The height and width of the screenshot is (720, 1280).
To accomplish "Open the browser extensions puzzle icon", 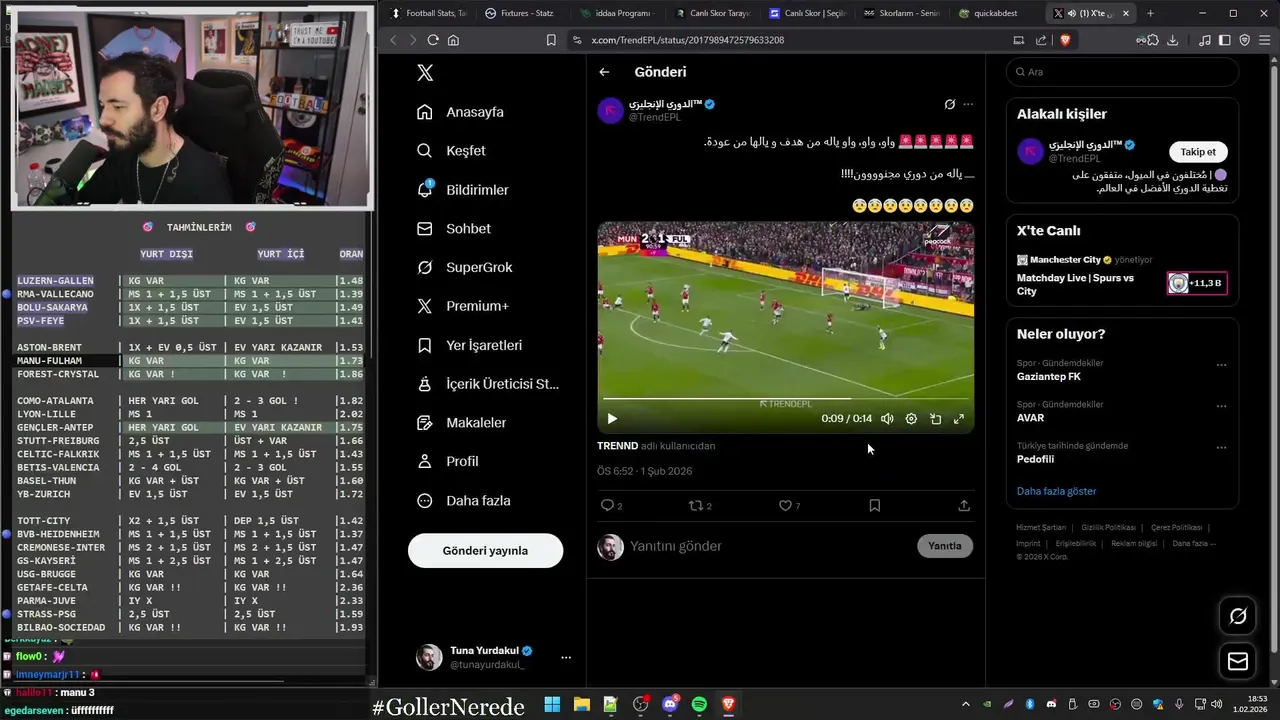I will 1154,40.
